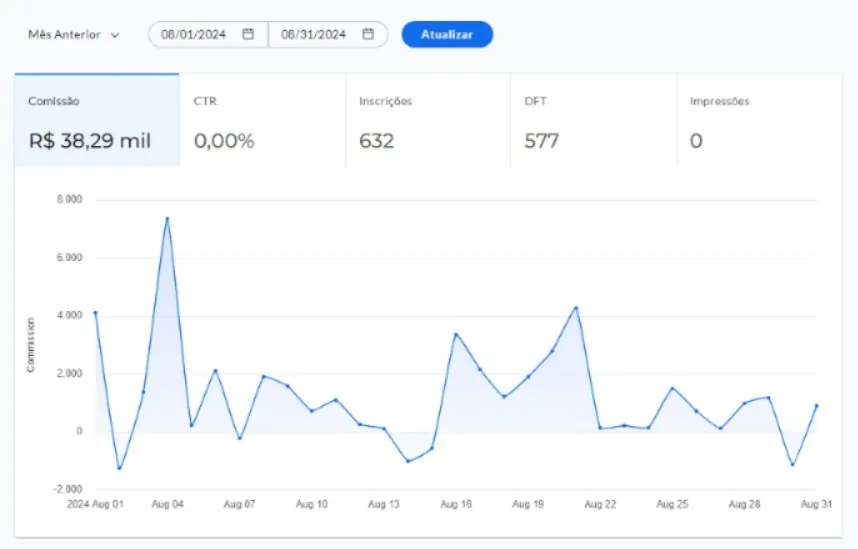The image size is (858, 549).
Task: Click the Aug 16 peak data point
Action: pyautogui.click(x=456, y=334)
